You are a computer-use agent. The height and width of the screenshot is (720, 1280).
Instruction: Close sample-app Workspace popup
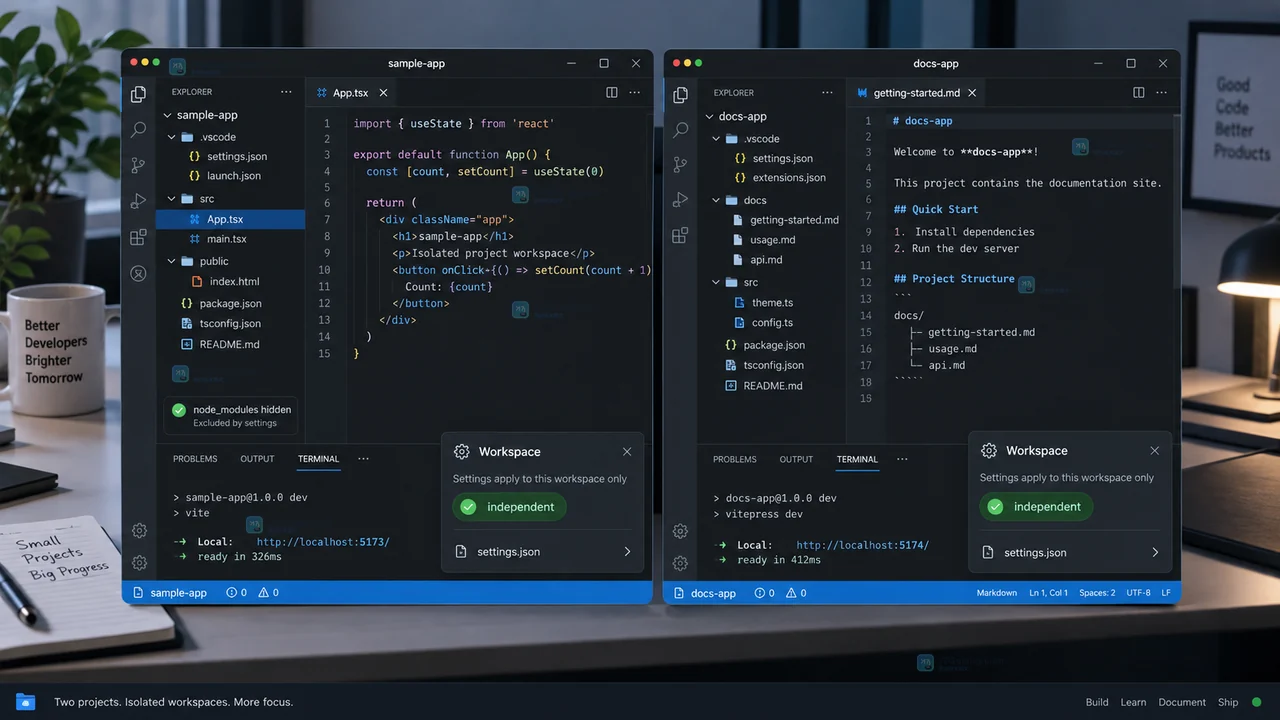tap(627, 452)
